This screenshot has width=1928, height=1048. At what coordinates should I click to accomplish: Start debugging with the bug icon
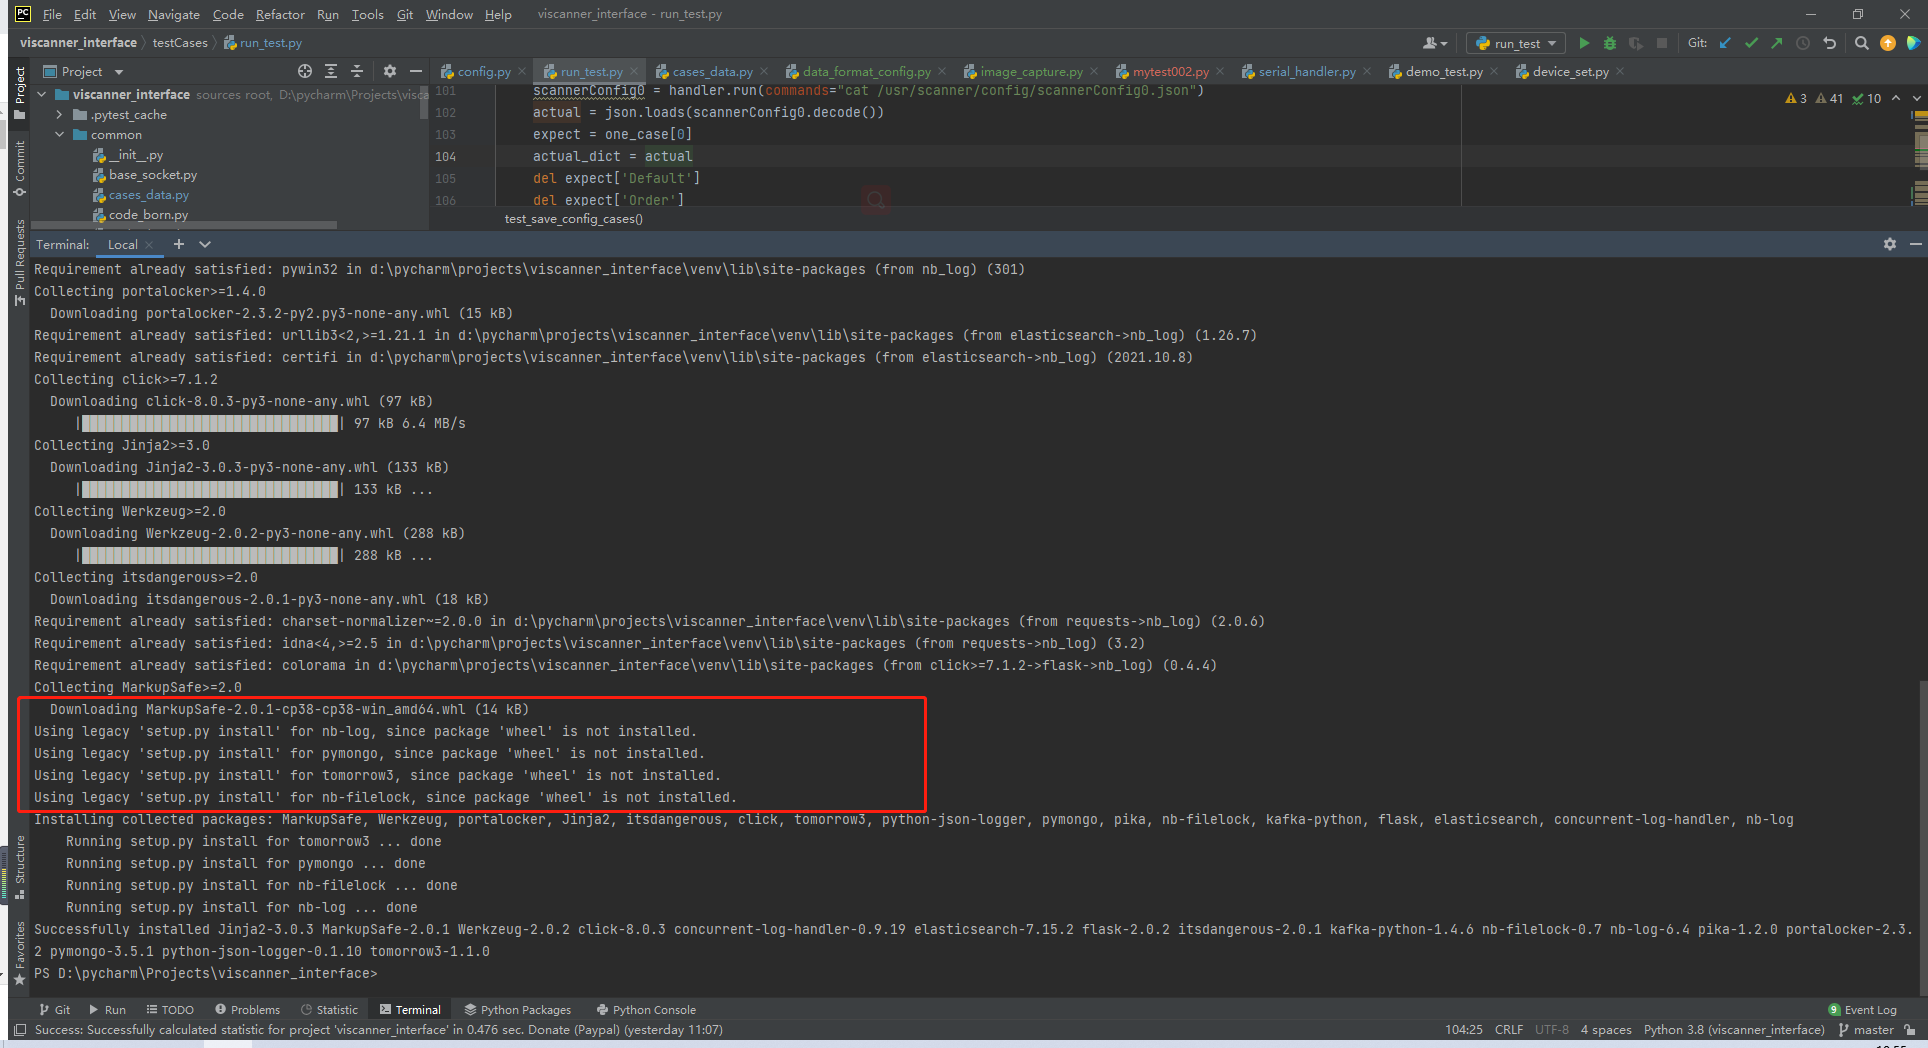pos(1609,43)
